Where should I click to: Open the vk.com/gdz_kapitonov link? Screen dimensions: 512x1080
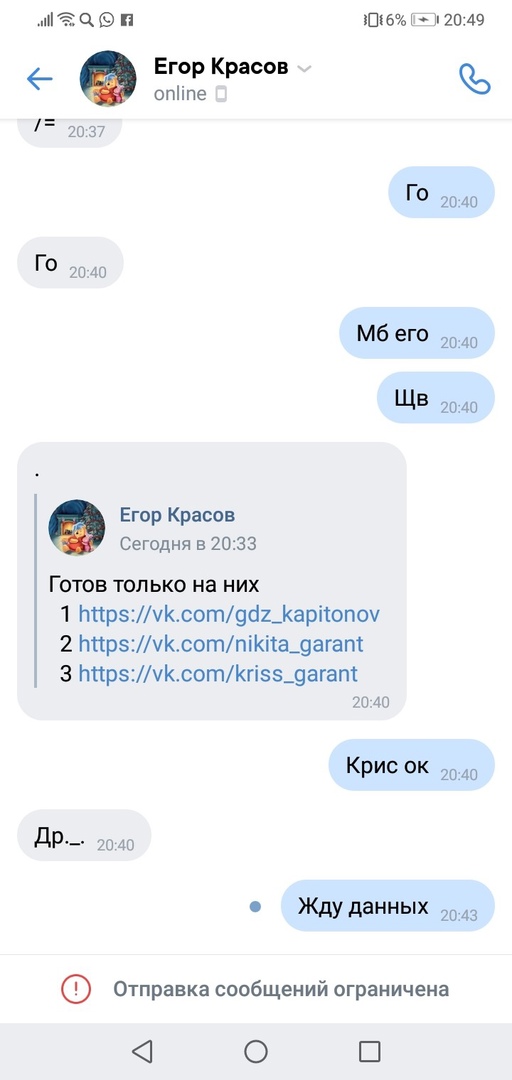click(x=229, y=614)
